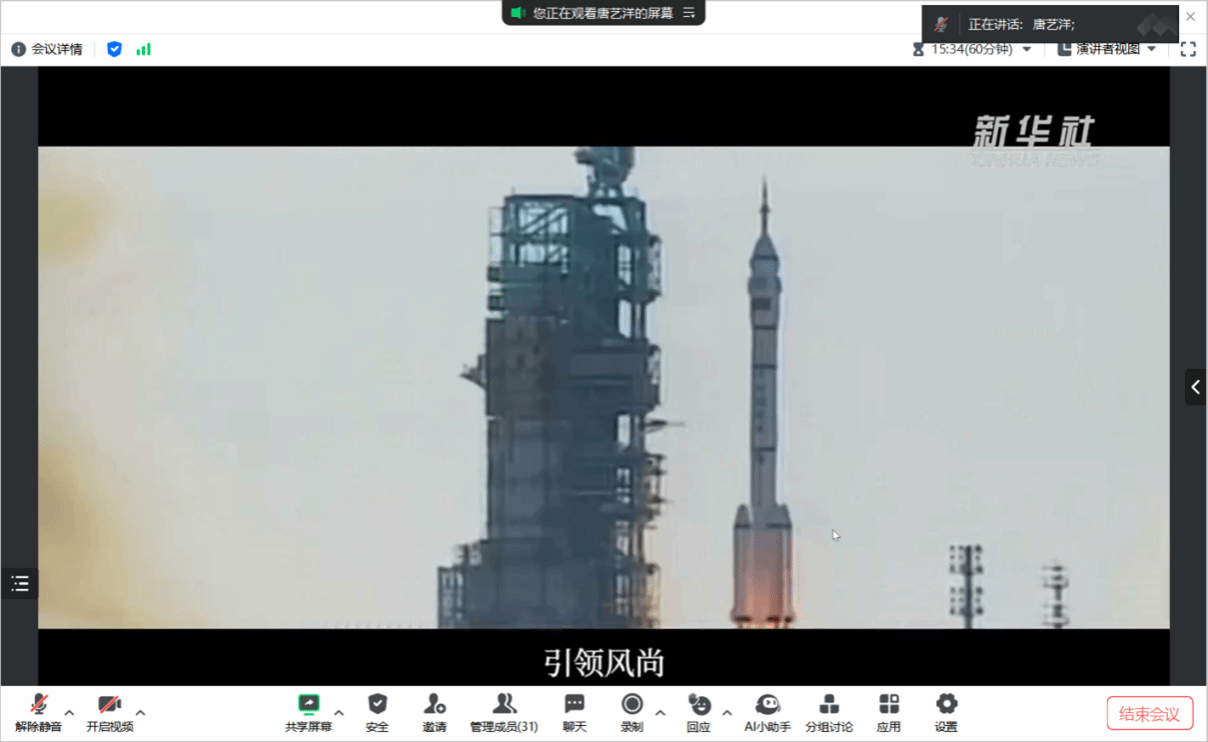The width and height of the screenshot is (1208, 742).
Task: Click the 共享屏幕 share screen icon
Action: point(308,713)
